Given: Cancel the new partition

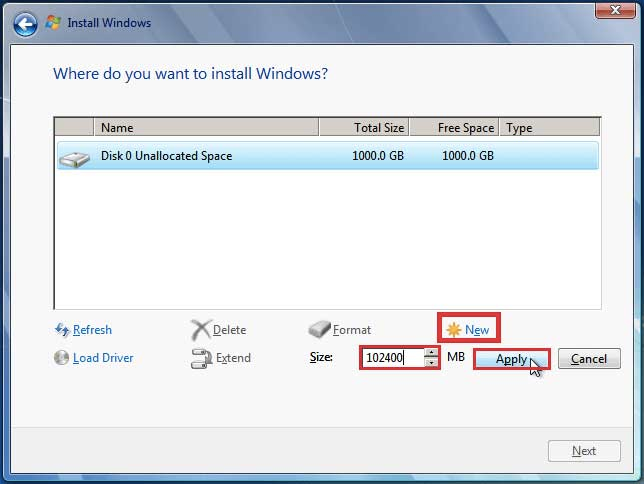Looking at the screenshot, I should click(x=589, y=359).
